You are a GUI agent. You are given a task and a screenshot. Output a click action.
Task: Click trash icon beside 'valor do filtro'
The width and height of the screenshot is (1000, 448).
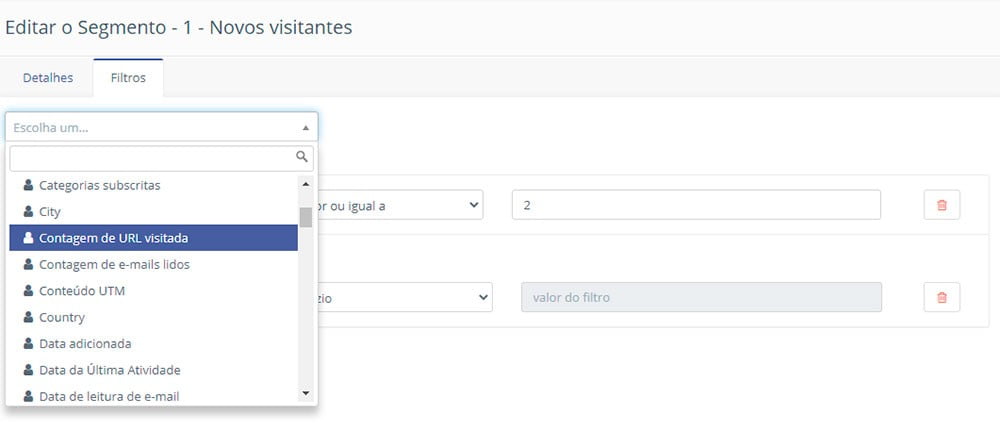pos(941,297)
